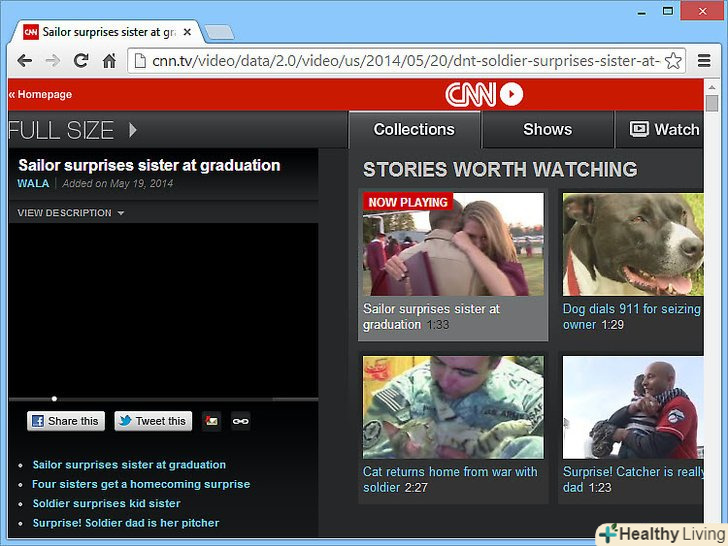
Task: Click the copy link chain icon
Action: [x=240, y=421]
